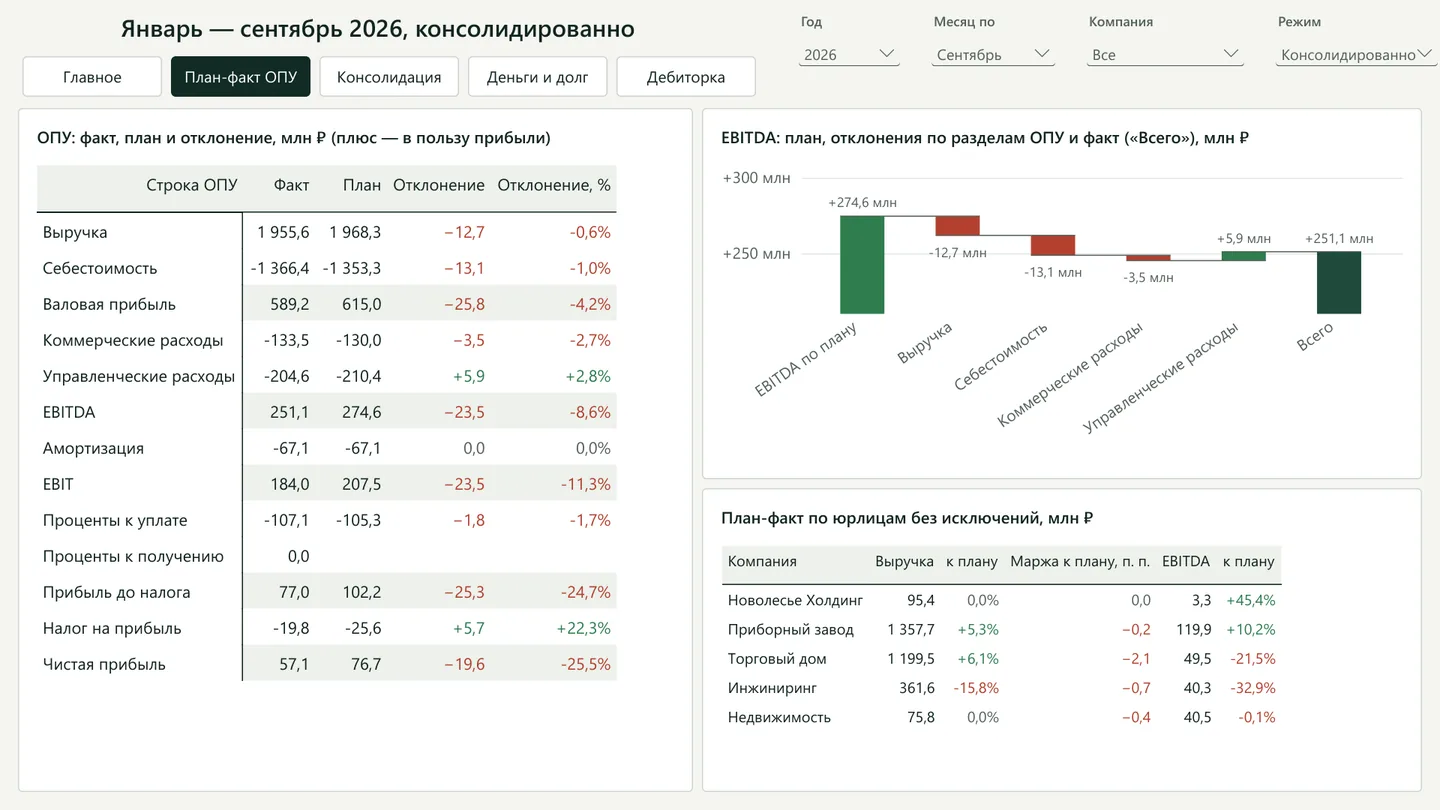Click the Факт column header

pyautogui.click(x=292, y=185)
